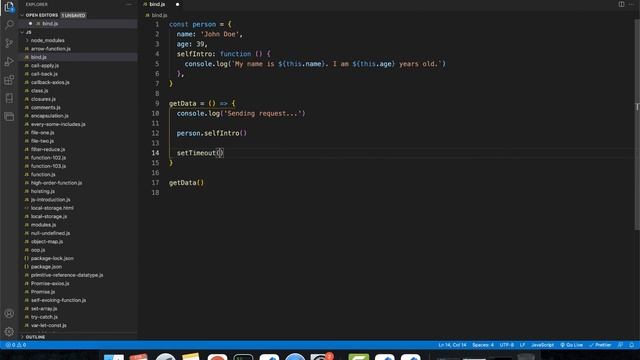Open Promise-axios.js file
The image size is (640, 360).
(x=50, y=283)
